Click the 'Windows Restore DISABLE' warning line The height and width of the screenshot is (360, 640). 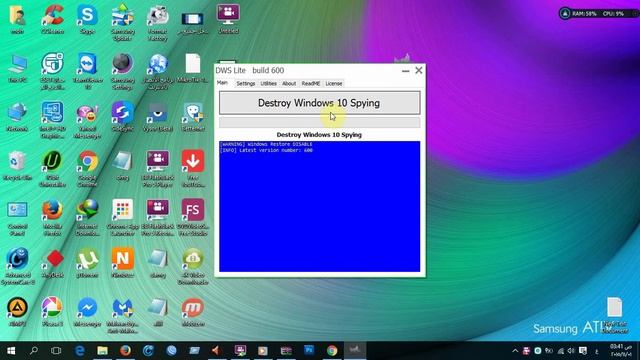click(266, 144)
